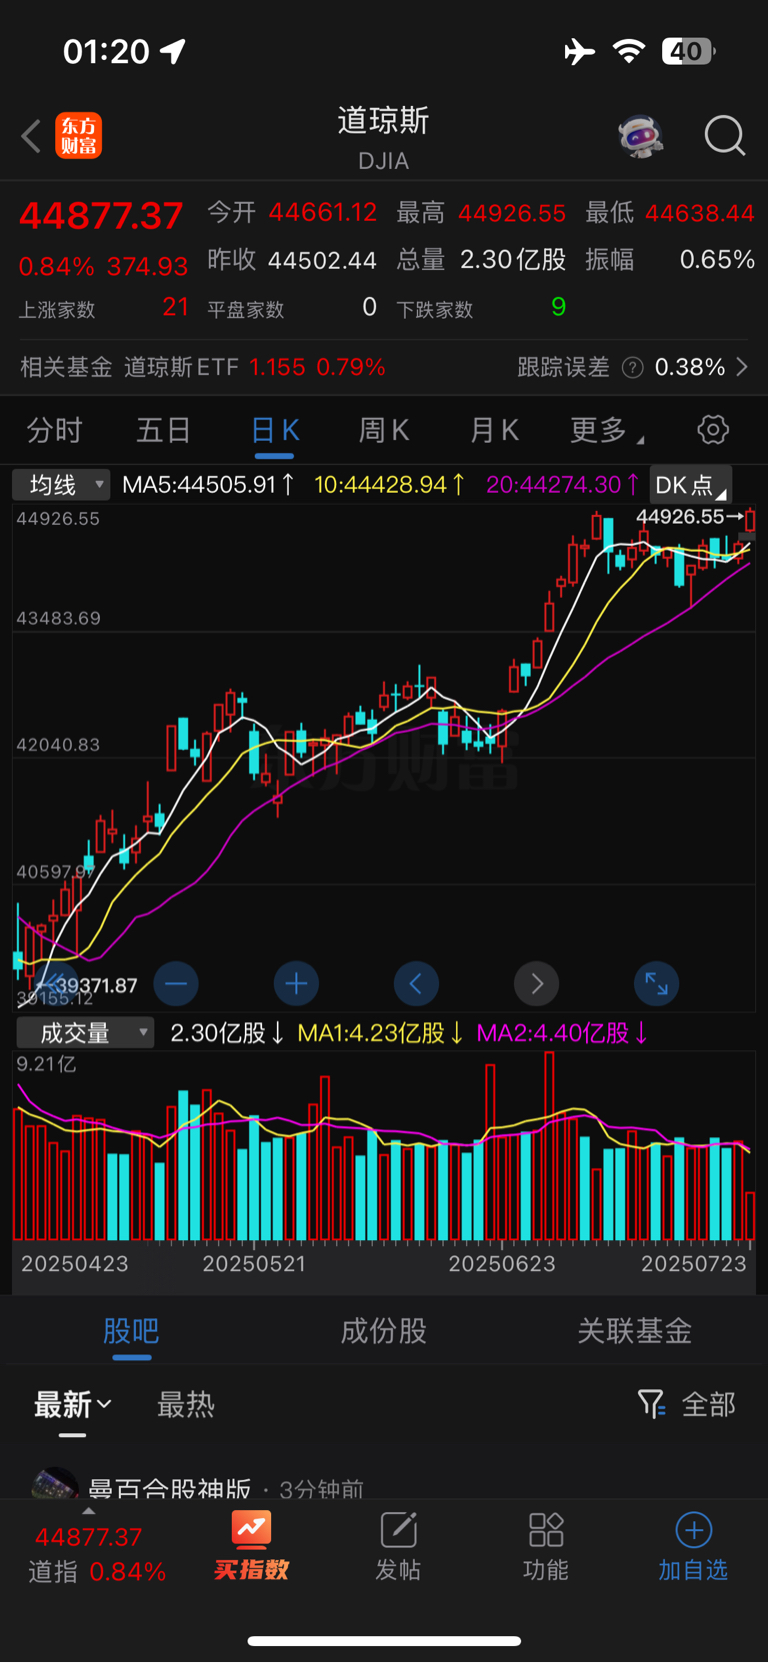Screen dimensions: 768x1663
Task: Tap the filter funnel icon
Action: pyautogui.click(x=651, y=1404)
